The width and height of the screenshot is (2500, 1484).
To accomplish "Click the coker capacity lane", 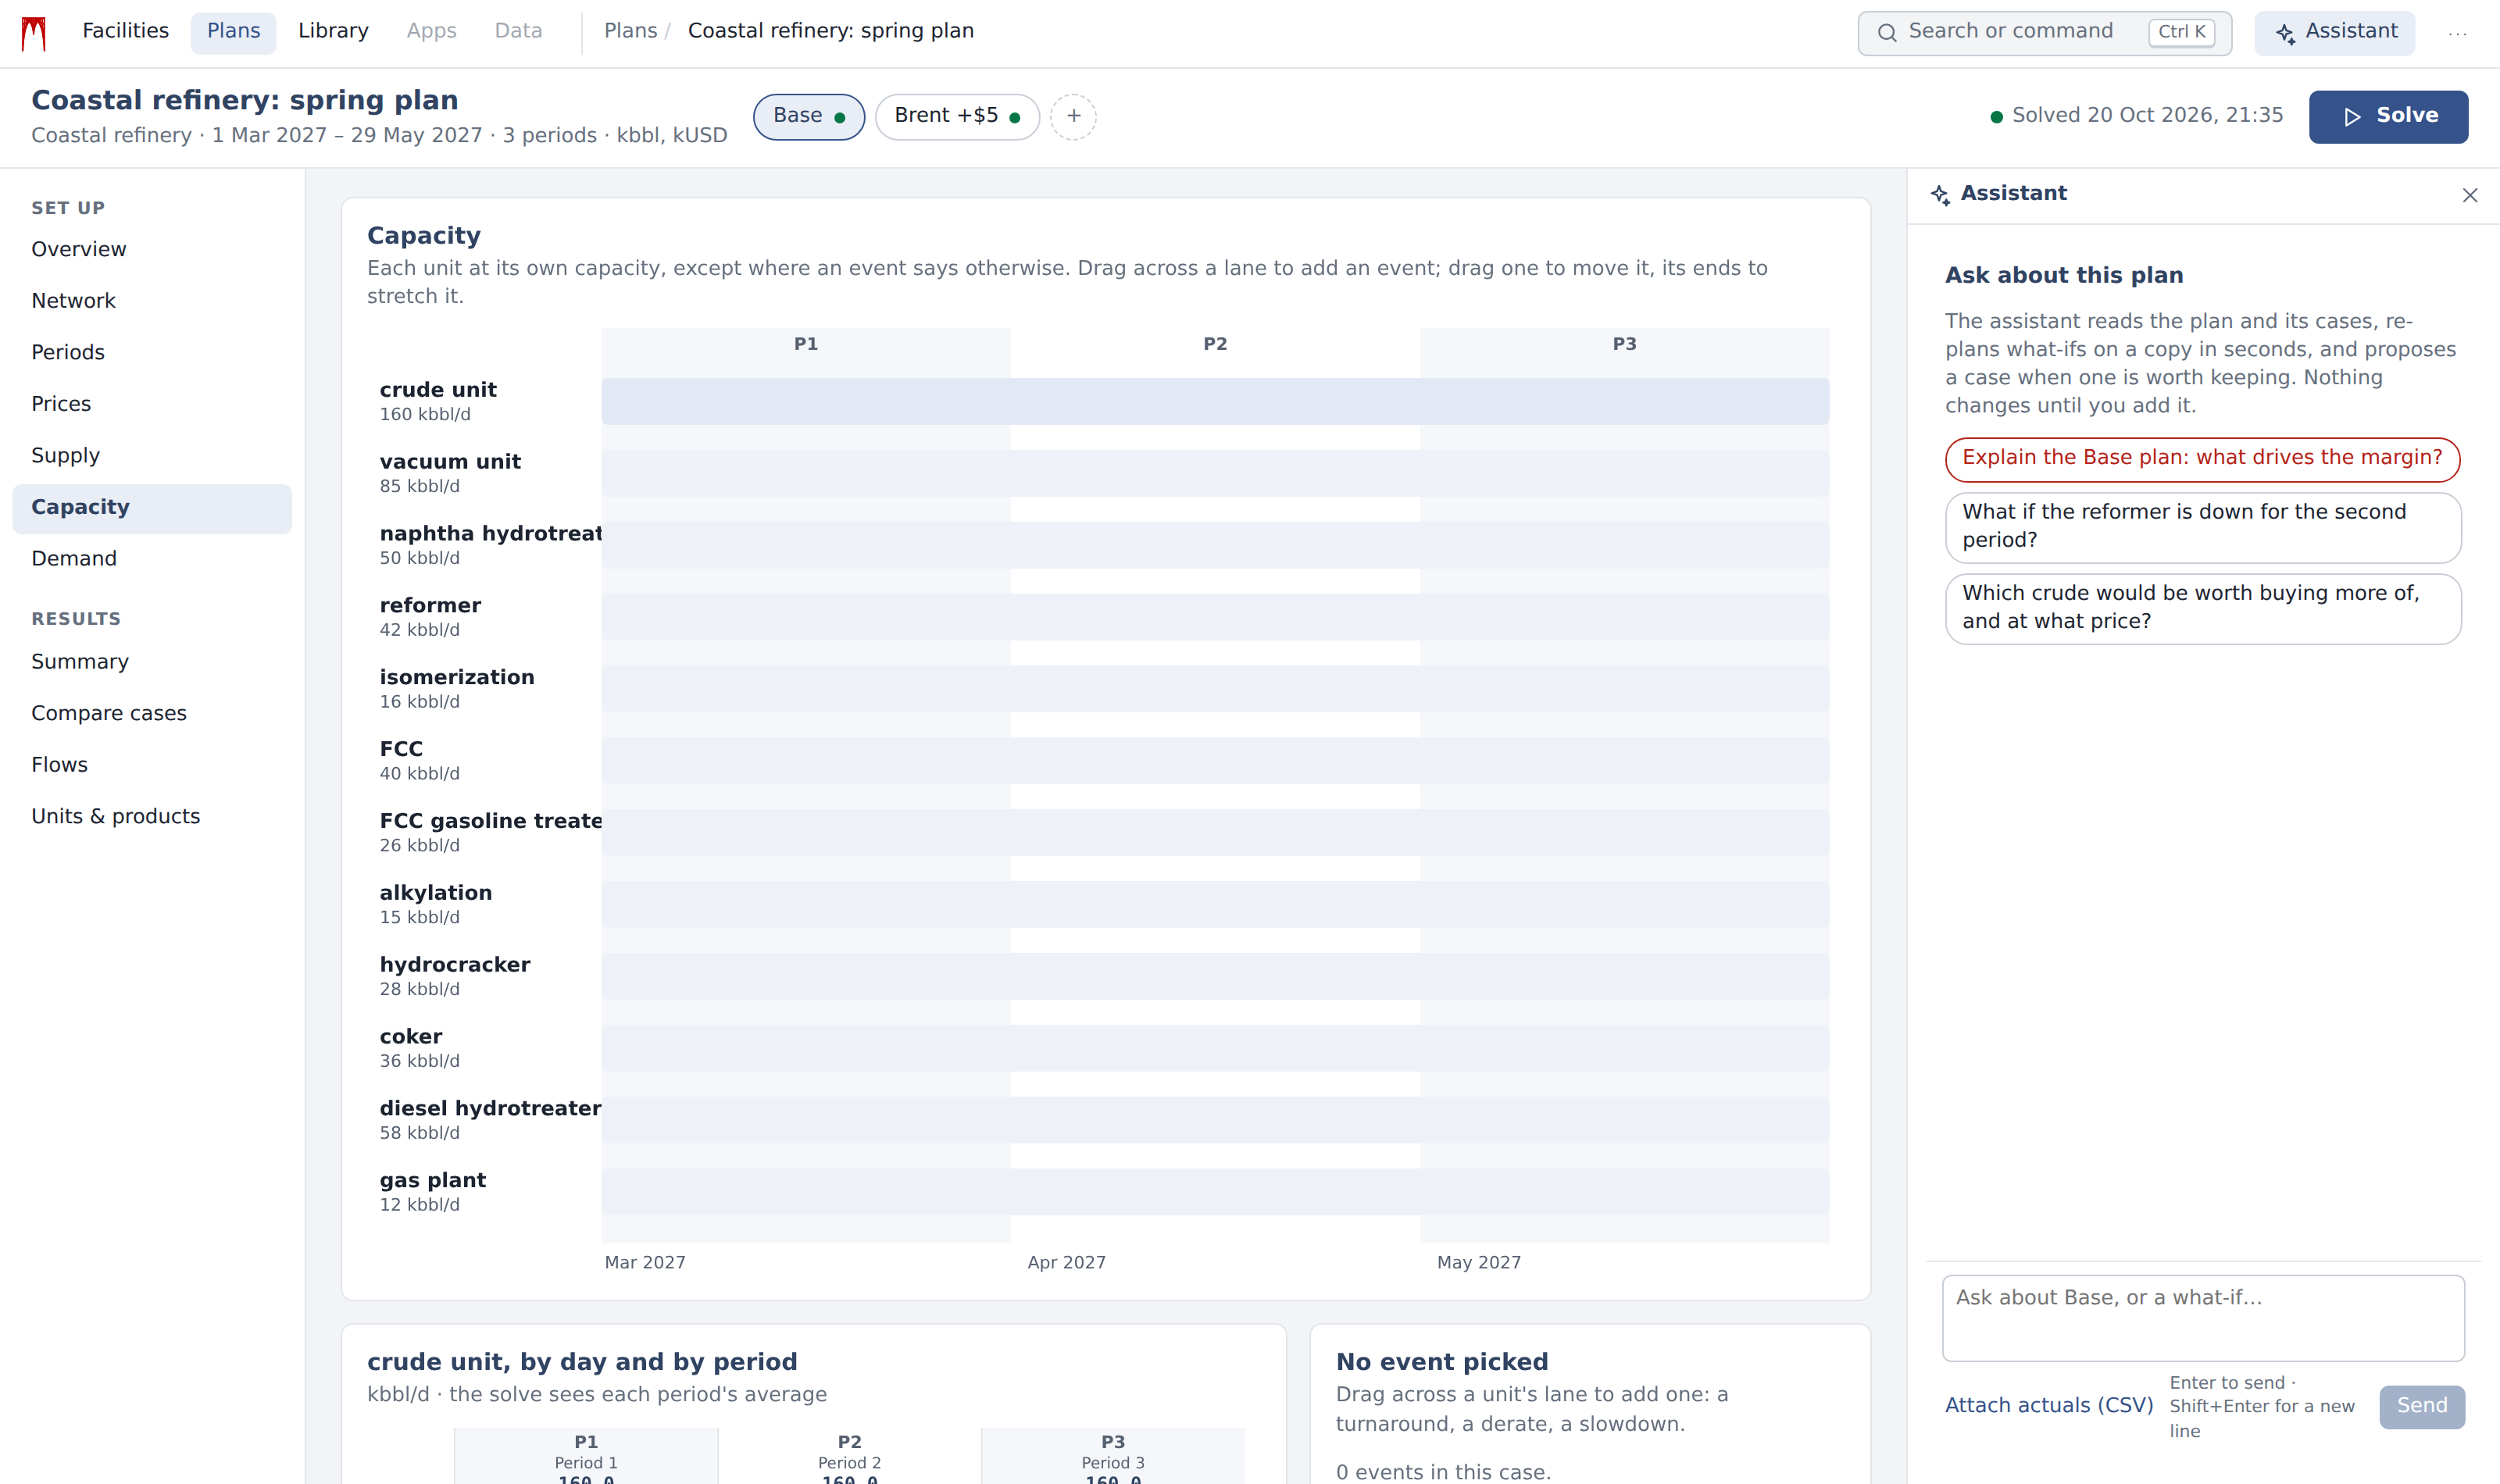I will click(1215, 1048).
